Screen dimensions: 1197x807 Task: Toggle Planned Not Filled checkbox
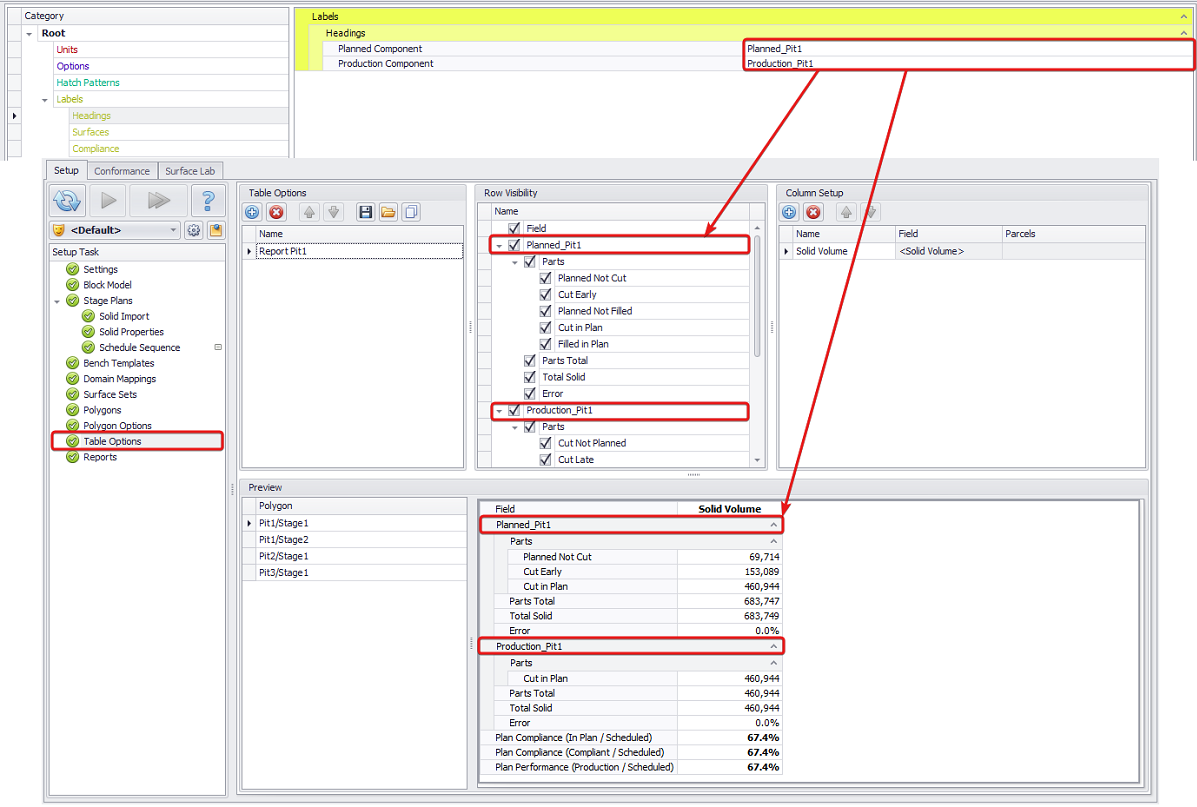click(545, 311)
